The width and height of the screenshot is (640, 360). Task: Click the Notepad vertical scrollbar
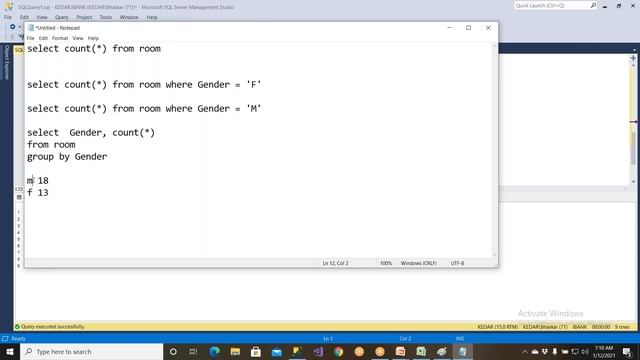tap(494, 150)
